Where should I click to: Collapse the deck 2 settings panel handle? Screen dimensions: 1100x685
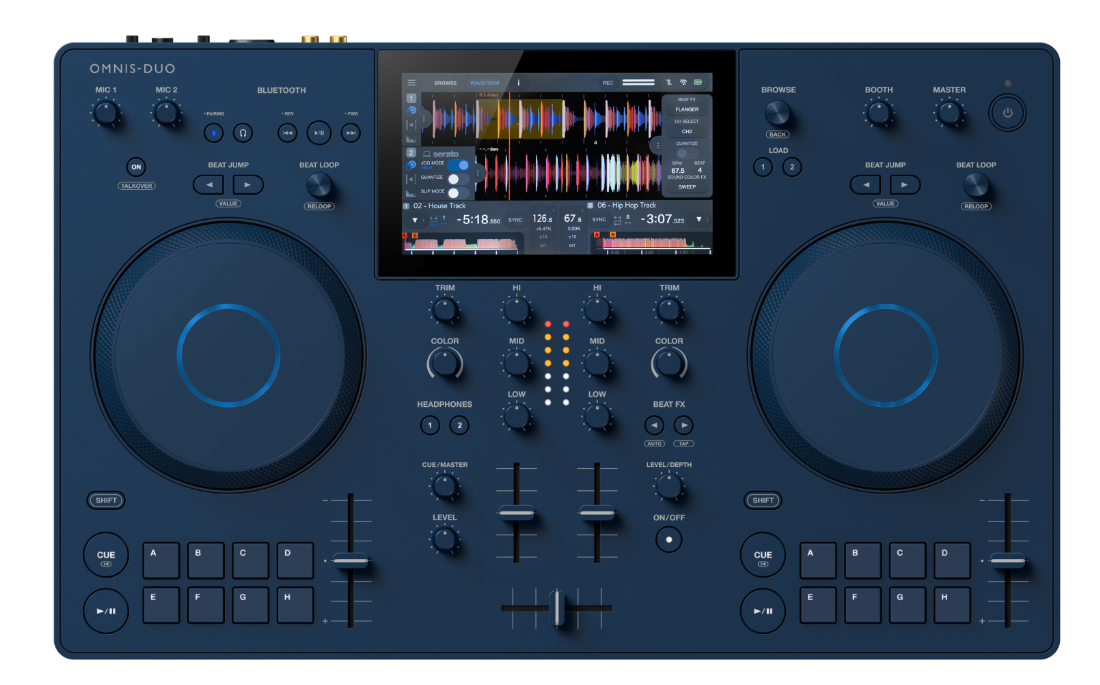tap(478, 173)
